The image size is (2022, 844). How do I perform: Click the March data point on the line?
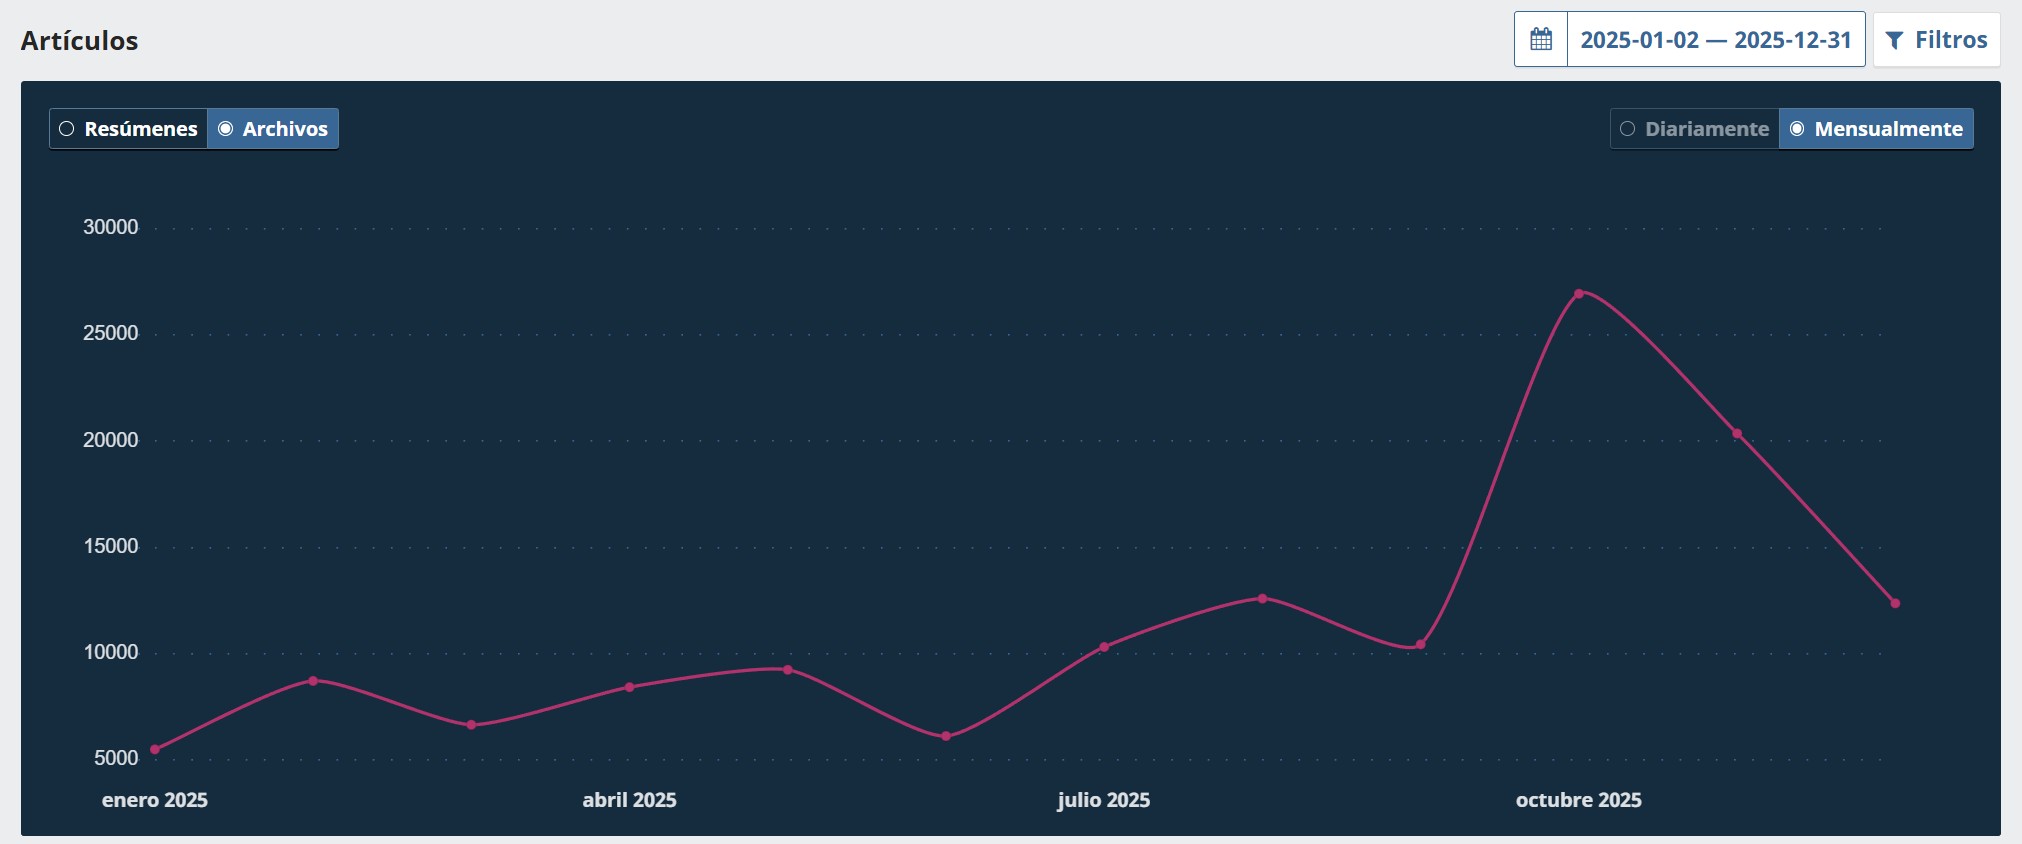click(x=471, y=725)
